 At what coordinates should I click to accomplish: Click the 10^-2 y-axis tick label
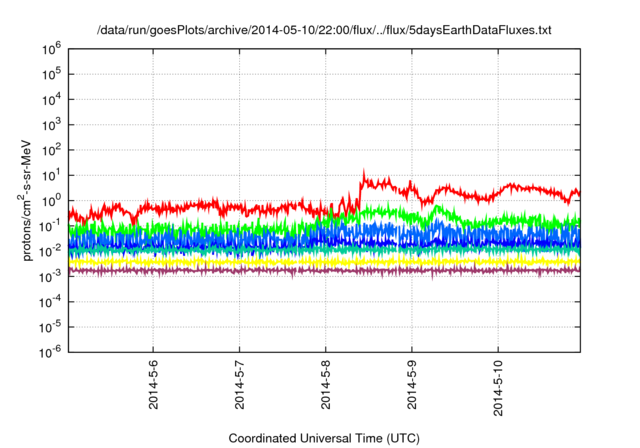50,252
